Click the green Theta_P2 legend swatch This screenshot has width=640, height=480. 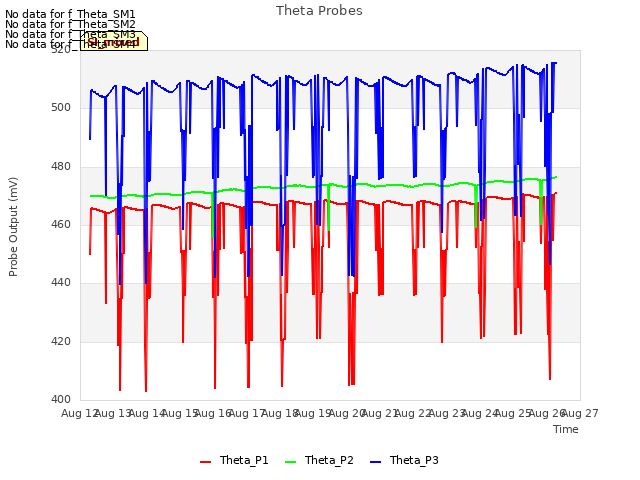290,462
